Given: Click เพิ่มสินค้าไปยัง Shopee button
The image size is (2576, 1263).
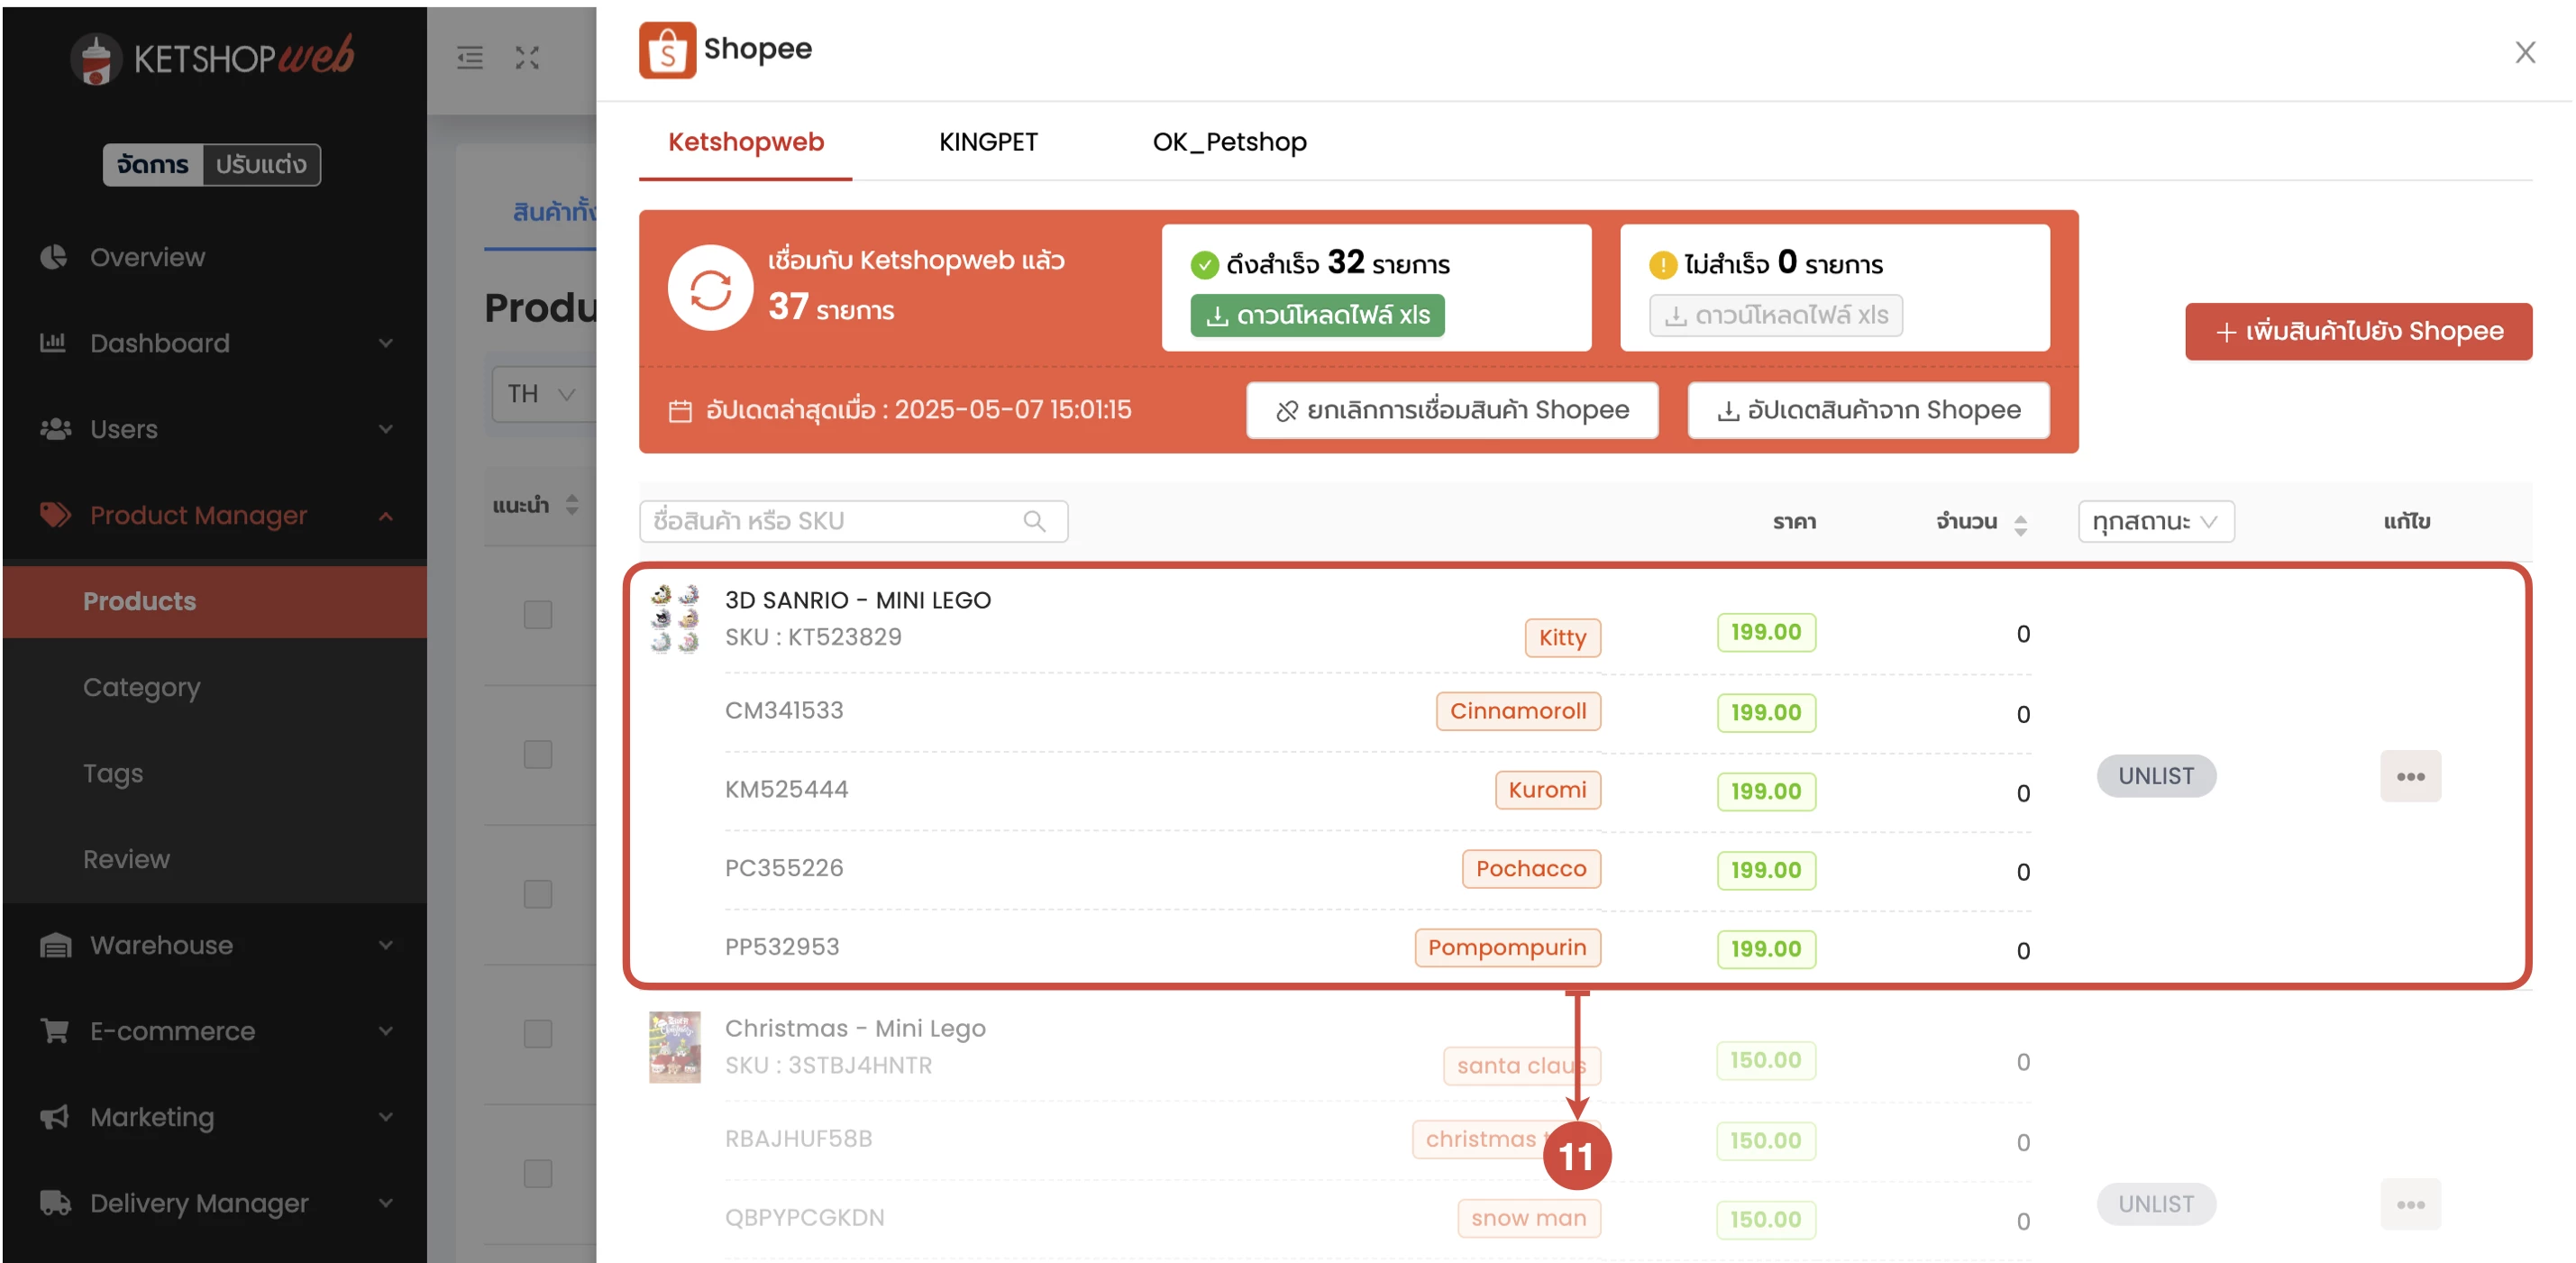Looking at the screenshot, I should click(2358, 331).
